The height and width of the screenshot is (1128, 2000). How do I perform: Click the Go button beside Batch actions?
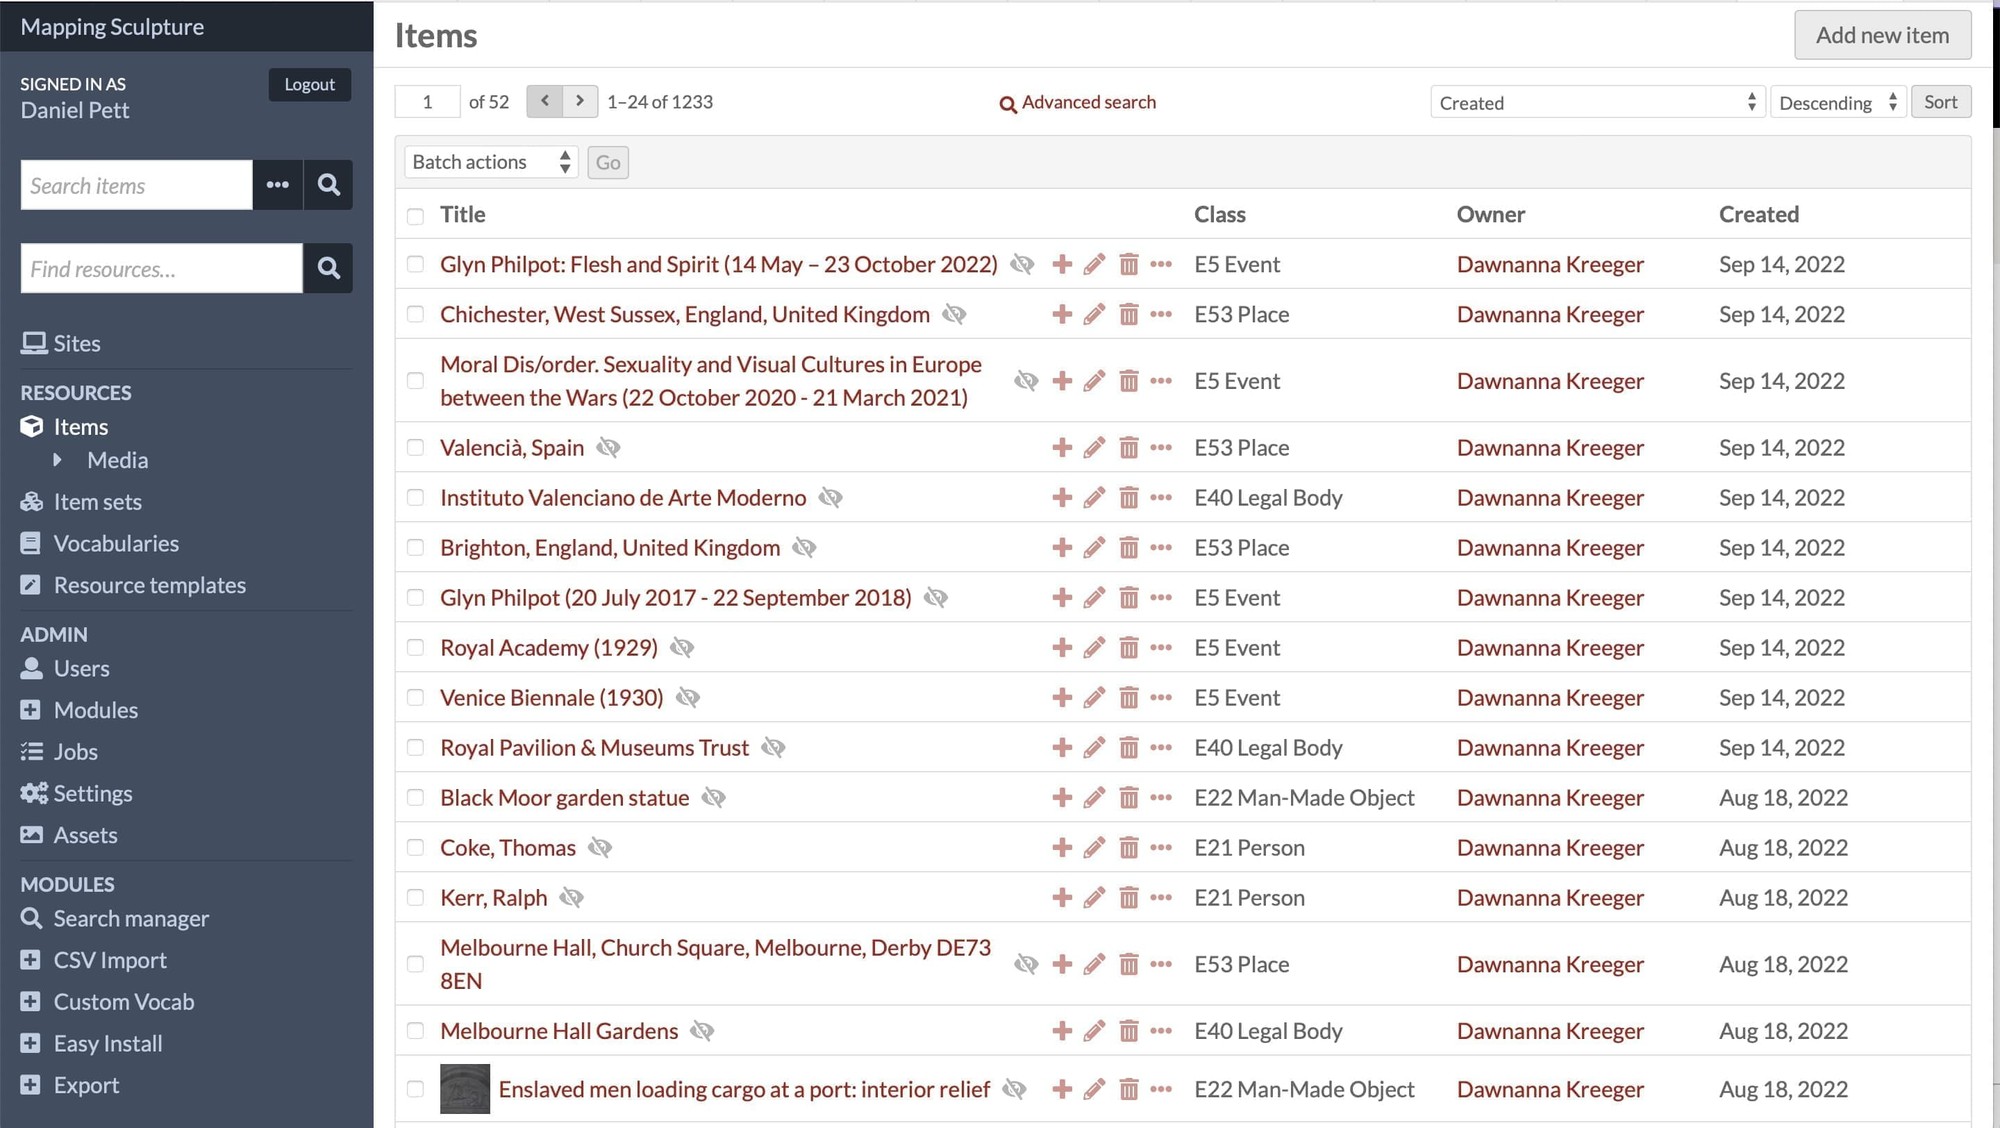click(608, 162)
